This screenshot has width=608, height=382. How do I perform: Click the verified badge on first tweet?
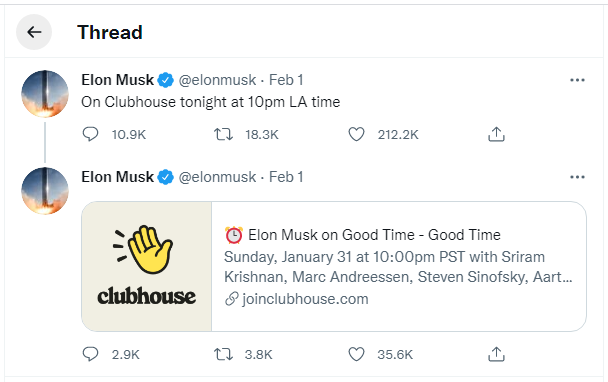[166, 80]
